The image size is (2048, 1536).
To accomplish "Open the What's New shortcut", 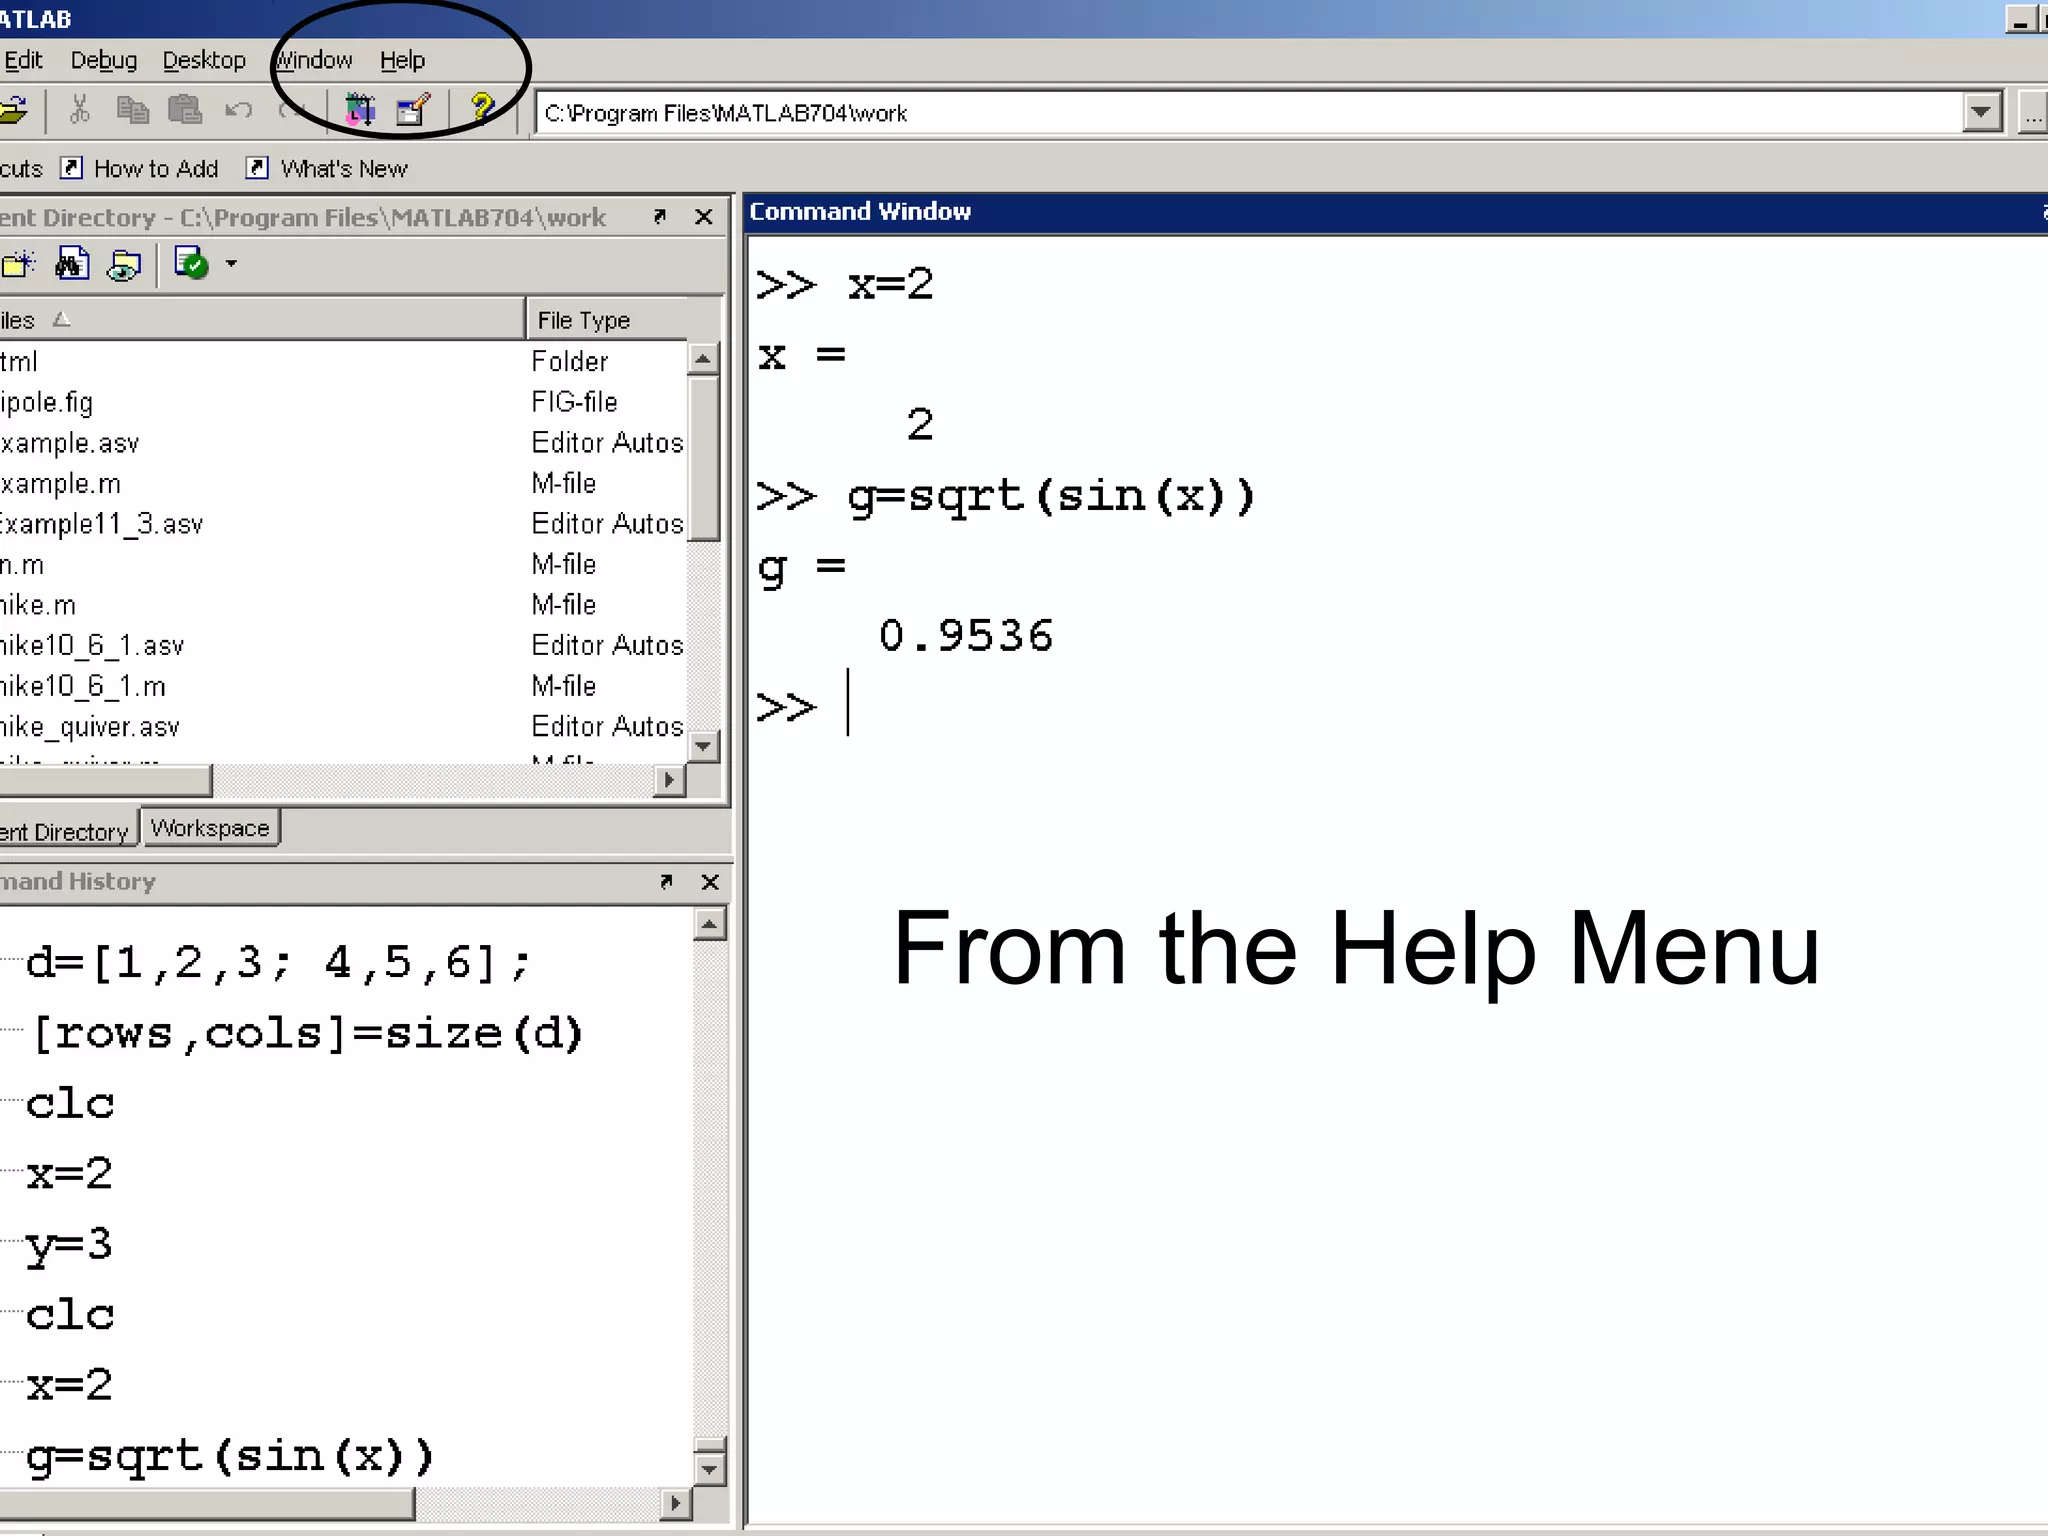I will 343,168.
